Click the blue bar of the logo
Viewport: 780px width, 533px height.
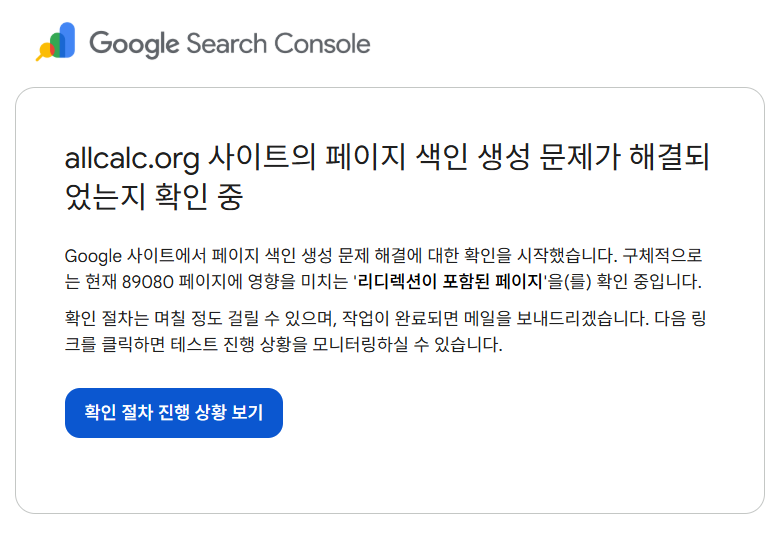[x=67, y=38]
